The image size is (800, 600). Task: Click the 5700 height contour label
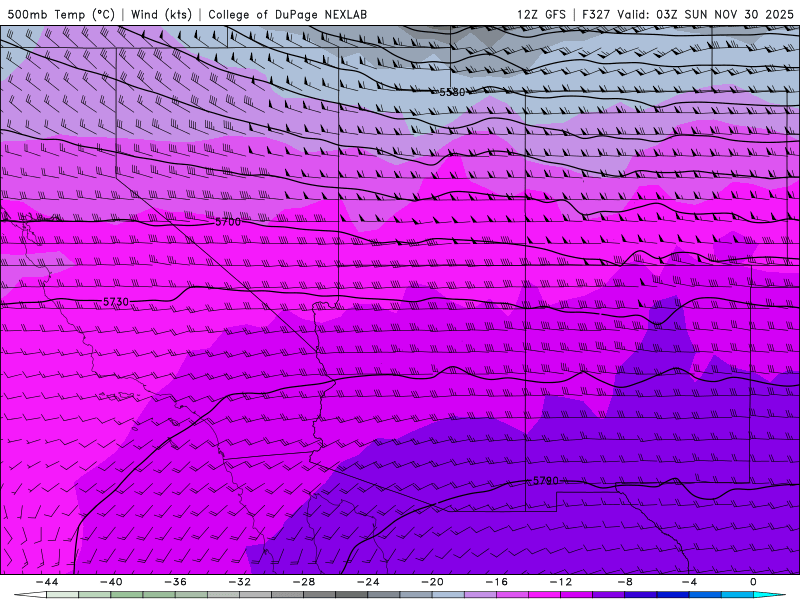tap(228, 222)
